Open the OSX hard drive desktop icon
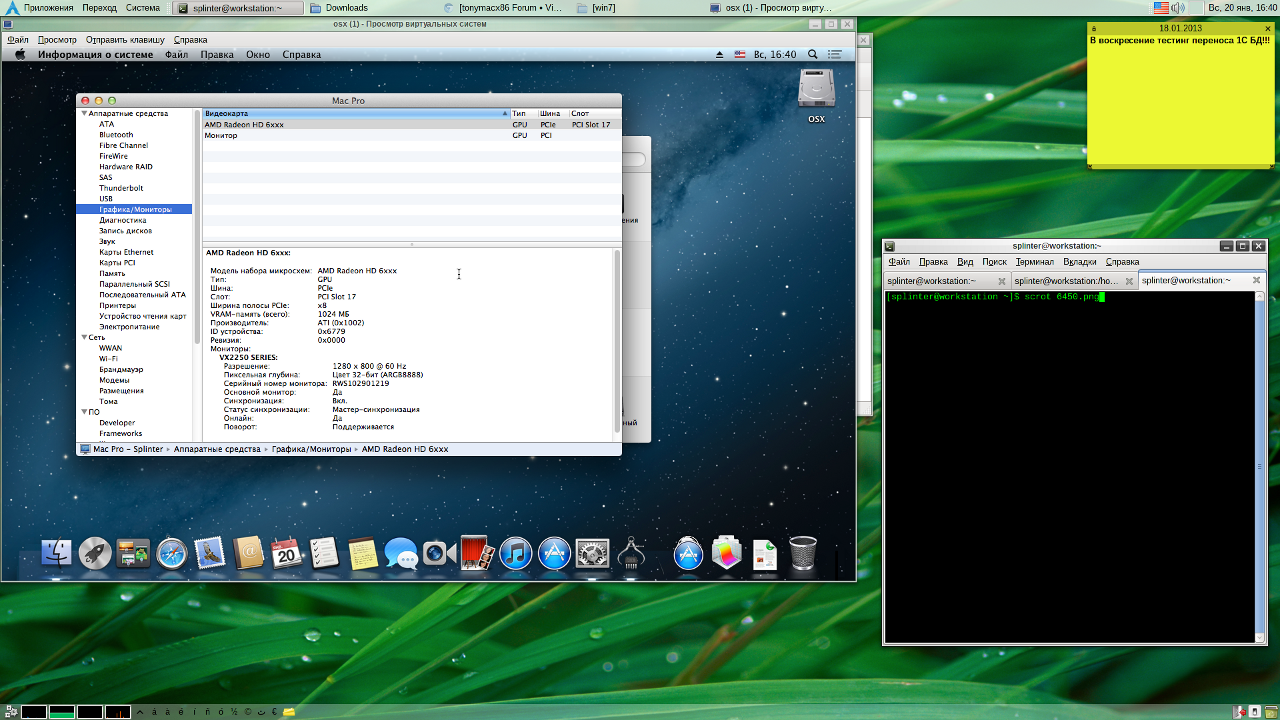The height and width of the screenshot is (720, 1280). [817, 96]
